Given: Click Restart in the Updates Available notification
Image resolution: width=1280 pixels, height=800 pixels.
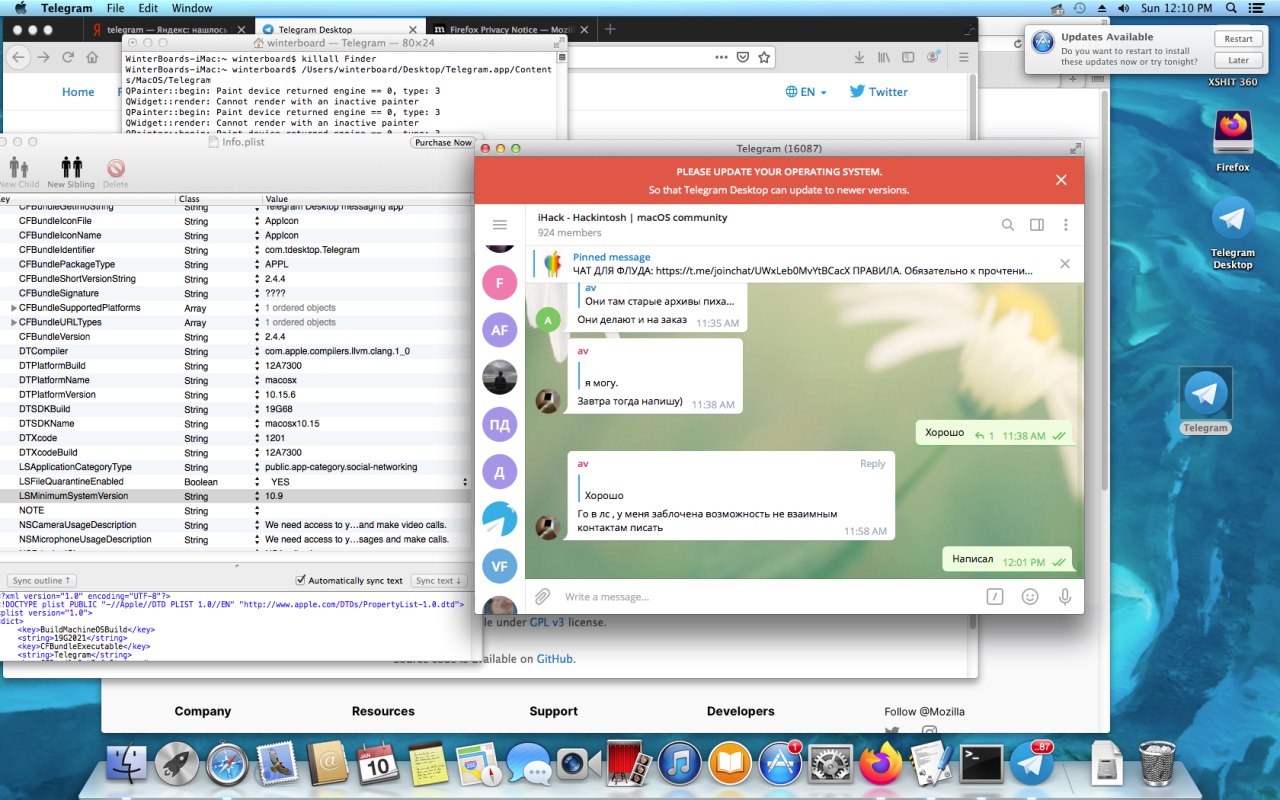Looking at the screenshot, I should click(x=1238, y=39).
